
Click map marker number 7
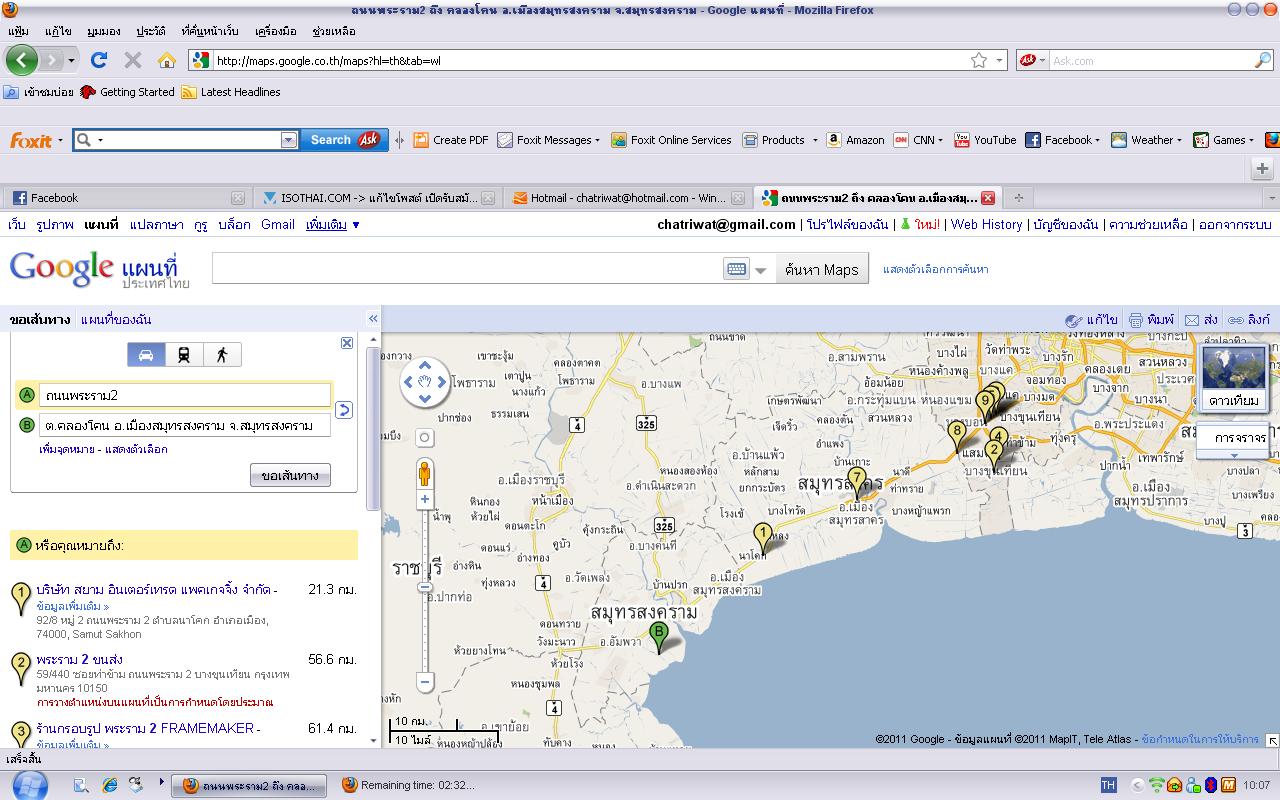pos(856,481)
